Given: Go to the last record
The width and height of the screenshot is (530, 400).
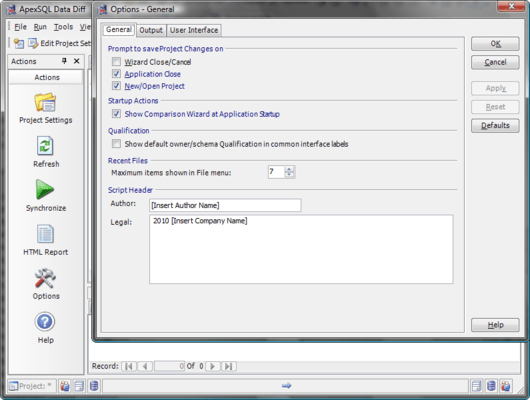Looking at the screenshot, I should pos(228,366).
